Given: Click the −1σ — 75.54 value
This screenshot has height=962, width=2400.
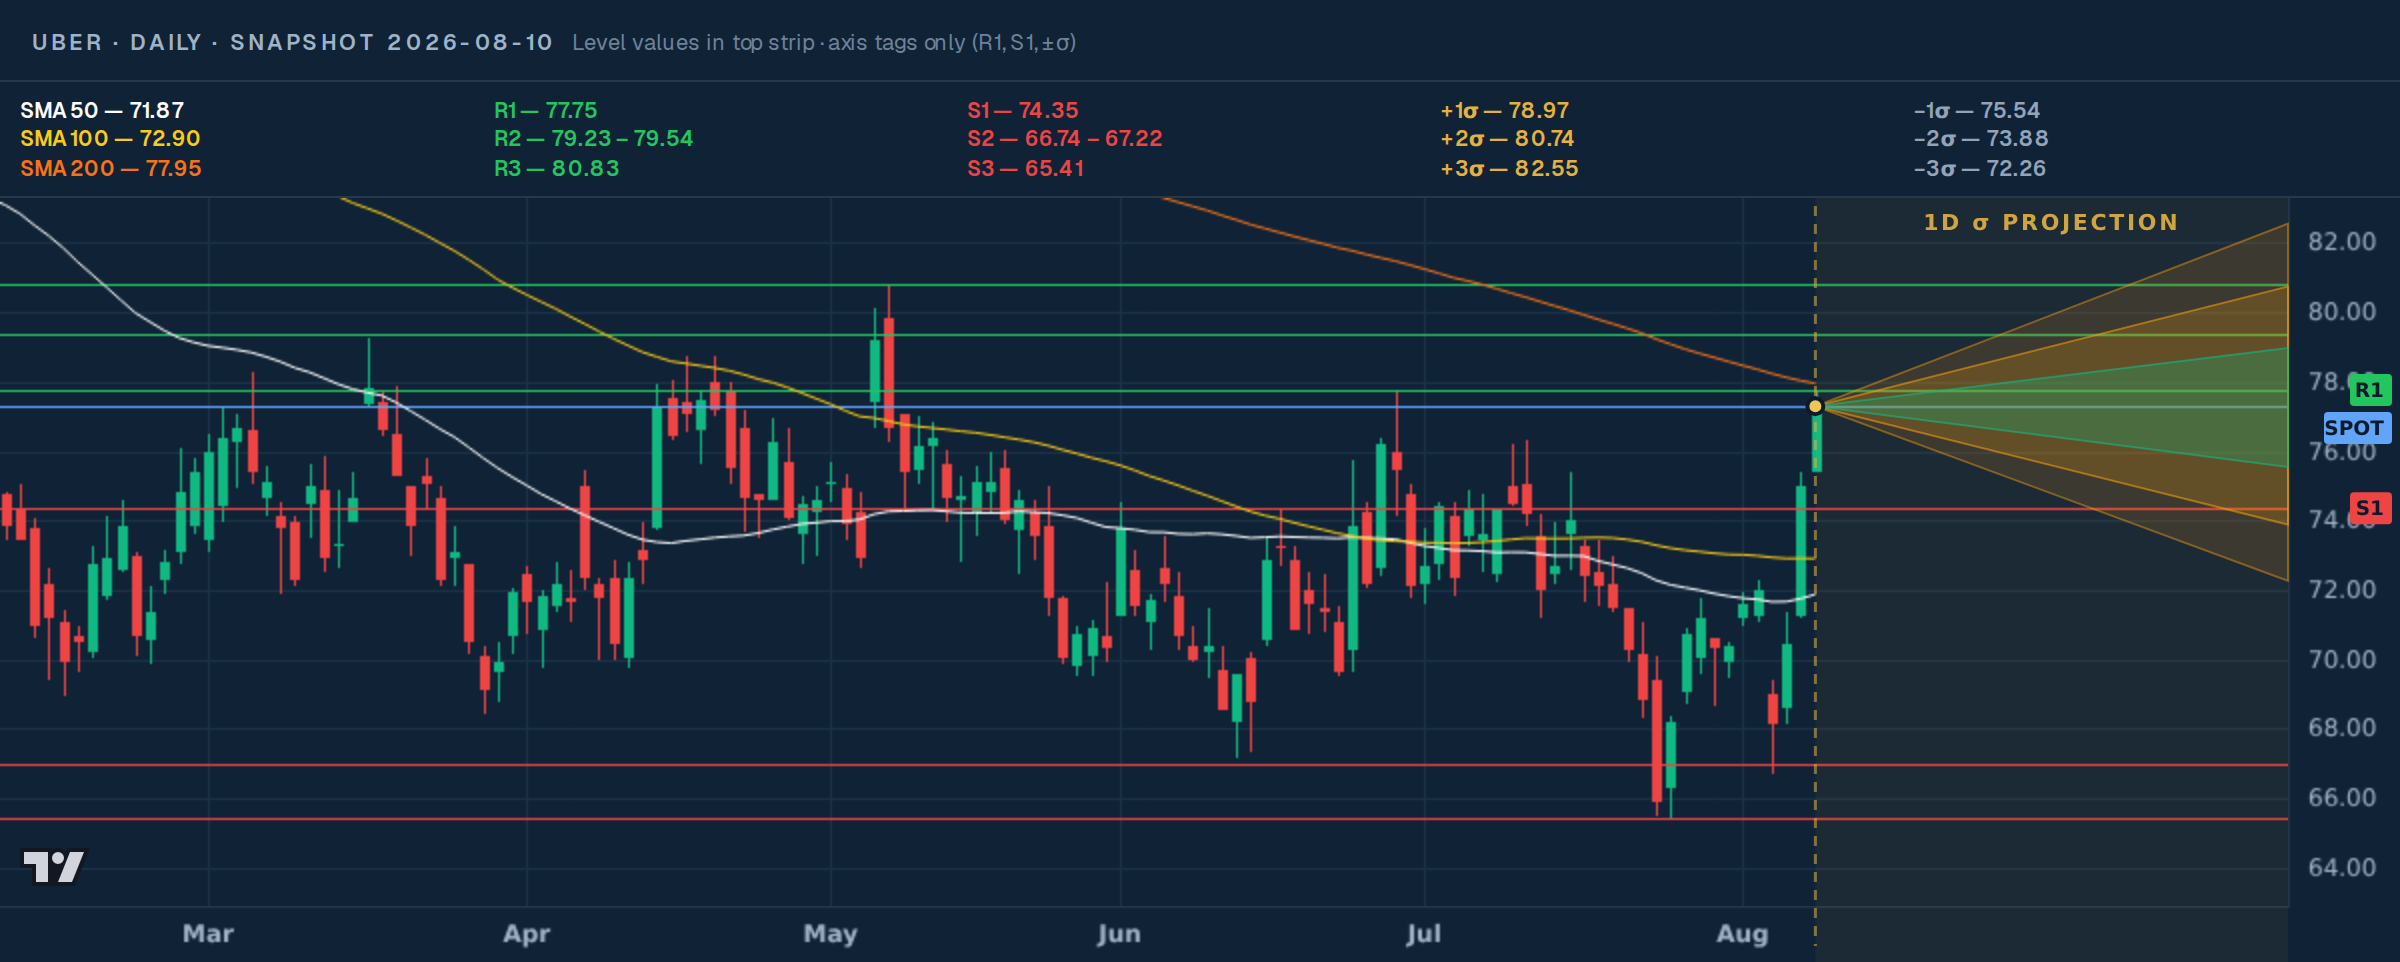Looking at the screenshot, I should [x=1977, y=110].
